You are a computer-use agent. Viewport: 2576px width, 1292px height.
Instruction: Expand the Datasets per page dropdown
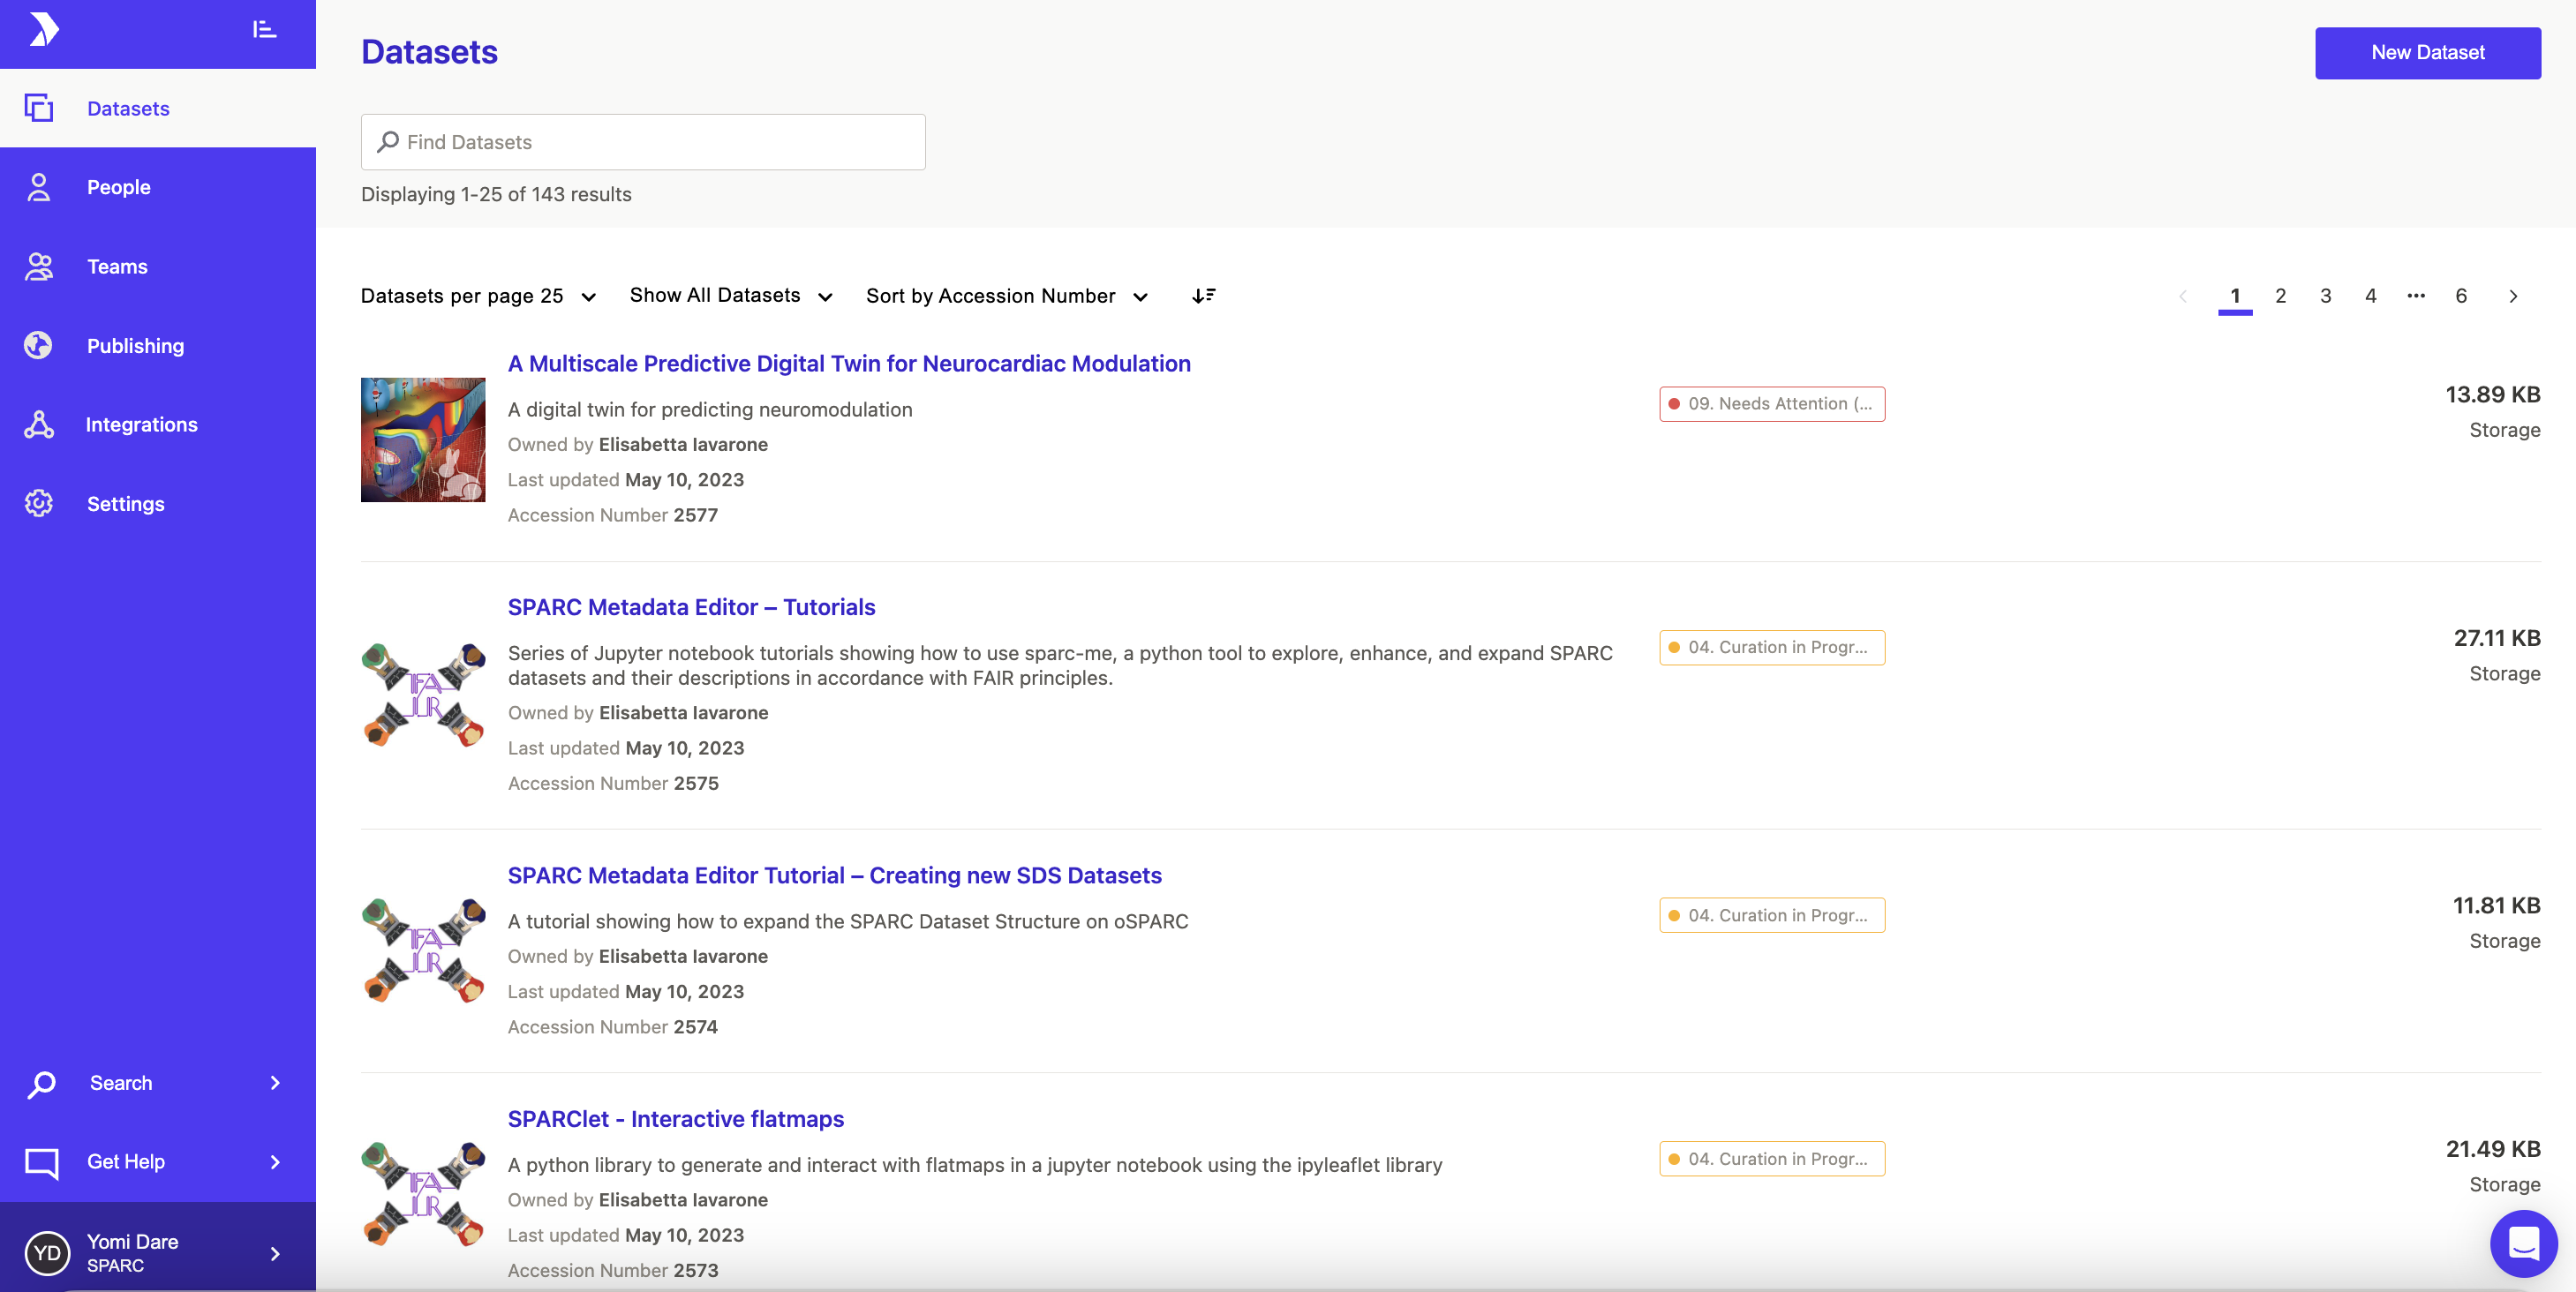coord(478,296)
